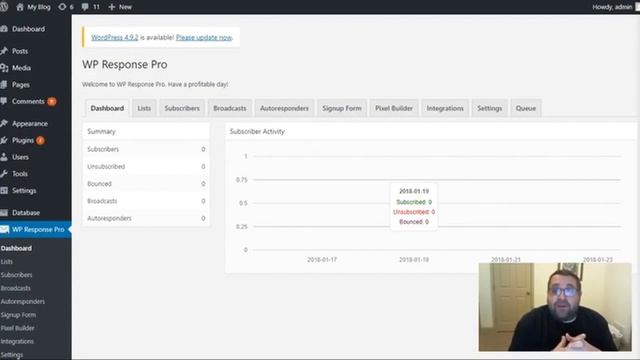Click the orange Plugins update badge

point(40,140)
